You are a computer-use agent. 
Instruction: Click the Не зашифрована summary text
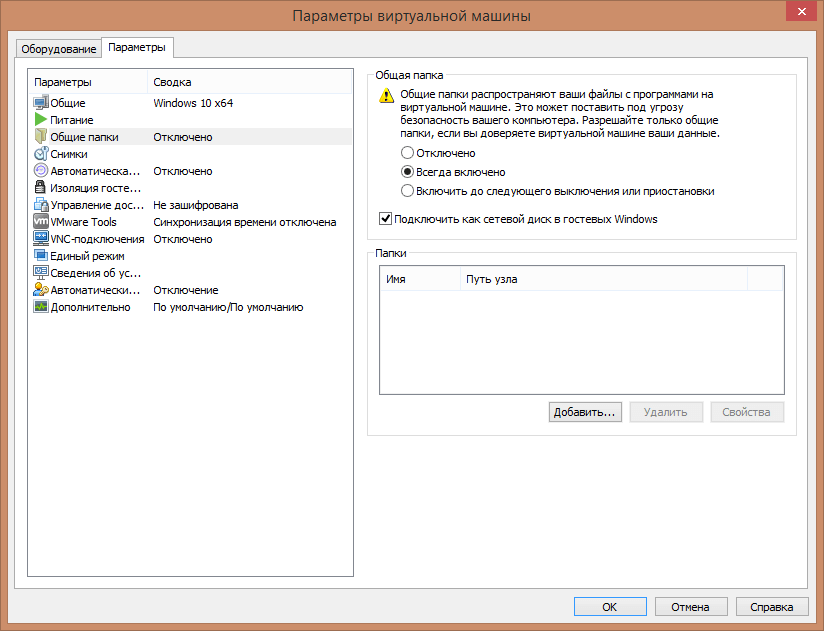tap(195, 205)
